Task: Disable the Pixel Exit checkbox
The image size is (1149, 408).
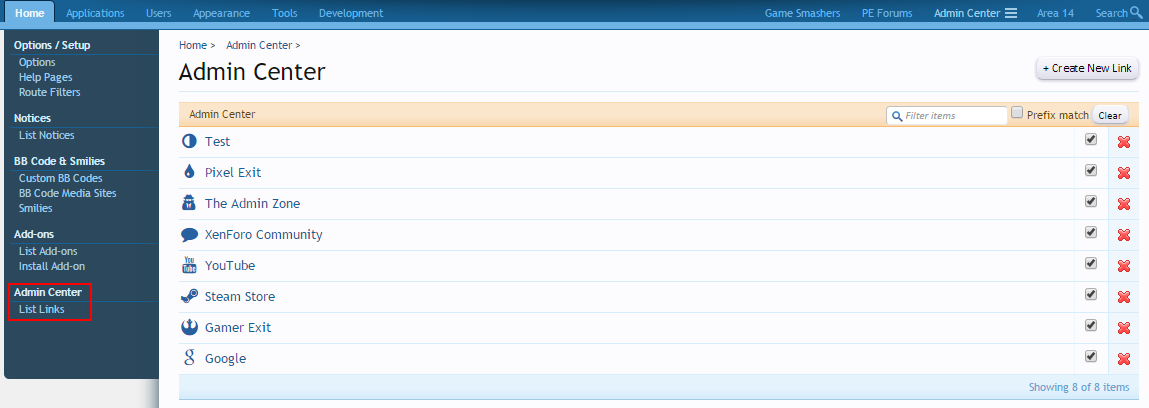Action: click(x=1091, y=170)
